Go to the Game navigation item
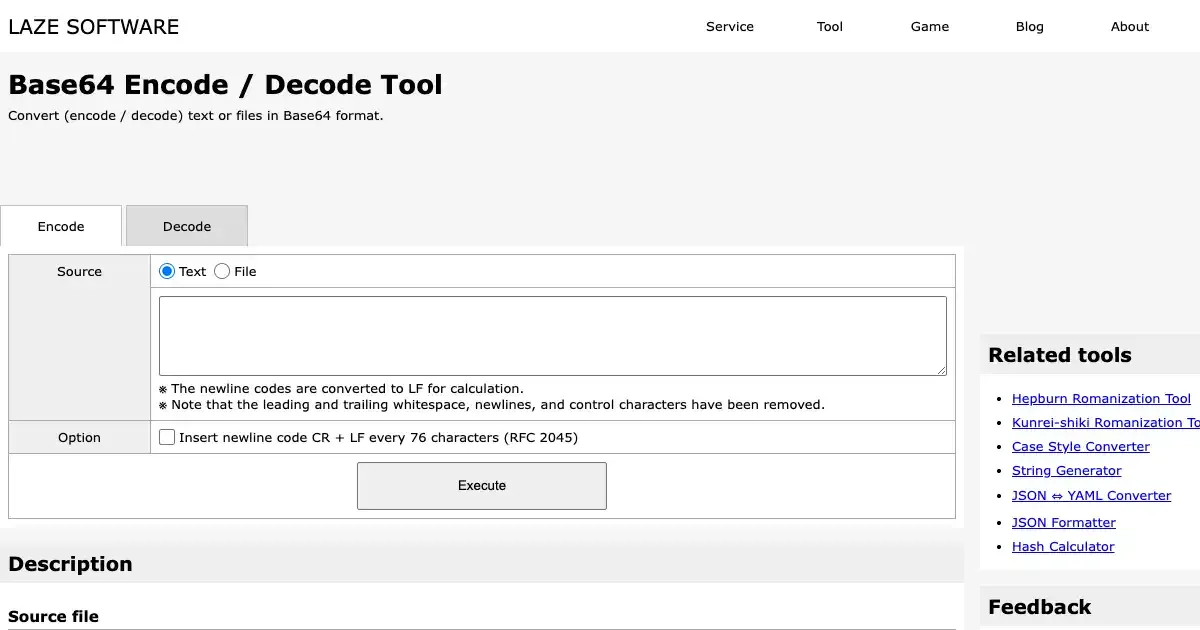Screen dimensions: 1200x630 (929, 27)
